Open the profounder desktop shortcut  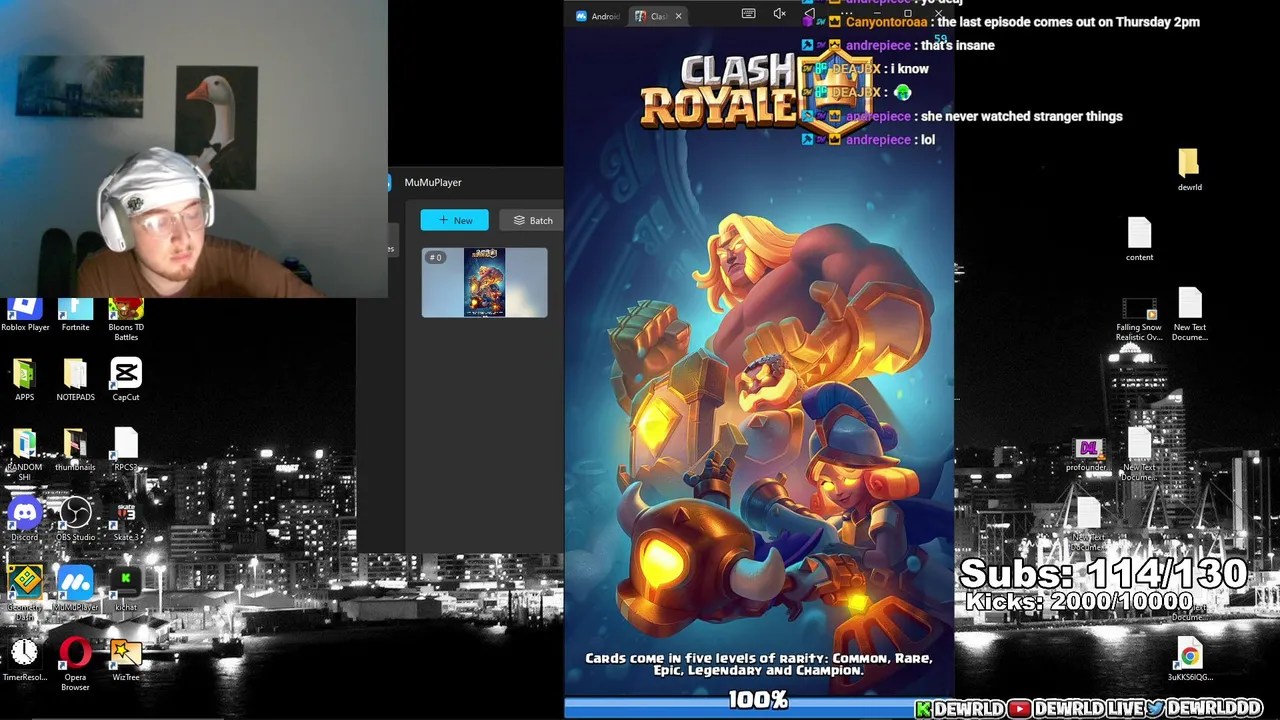1087,455
